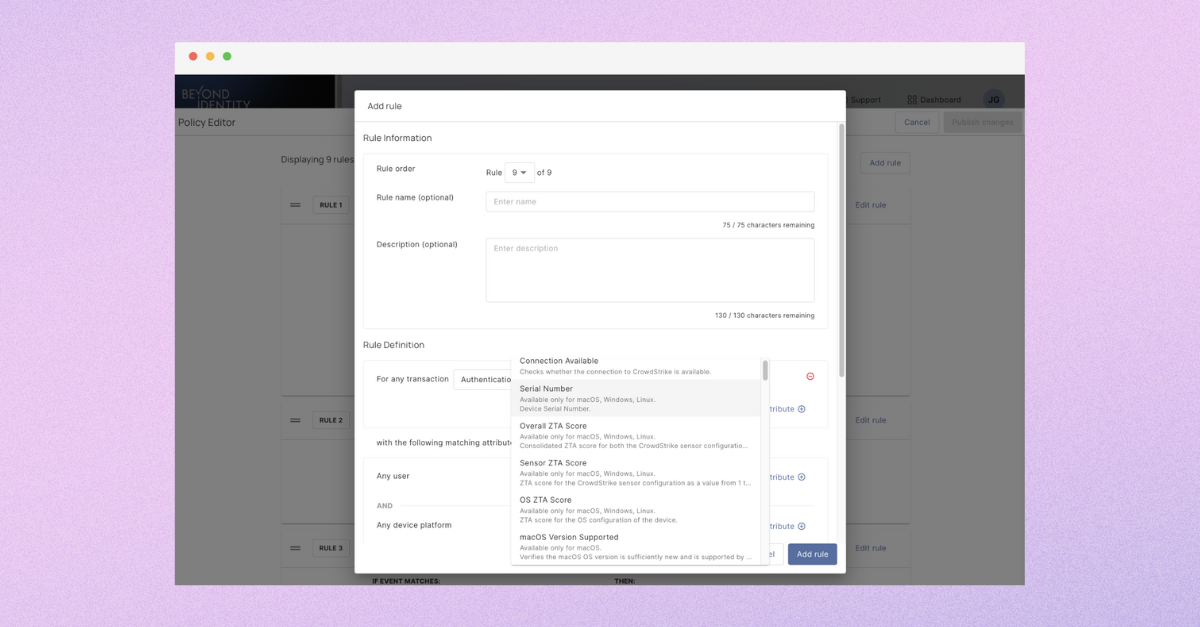Image resolution: width=1200 pixels, height=627 pixels.
Task: Pick macOS Version Supported option
Action: coord(636,546)
